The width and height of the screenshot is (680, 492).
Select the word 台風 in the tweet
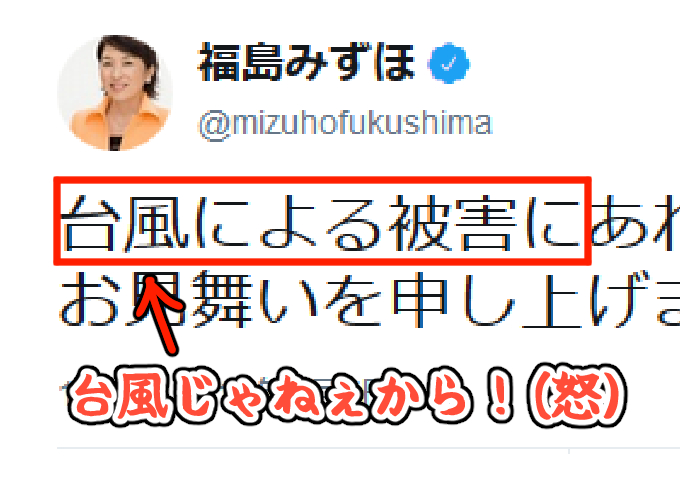125,223
